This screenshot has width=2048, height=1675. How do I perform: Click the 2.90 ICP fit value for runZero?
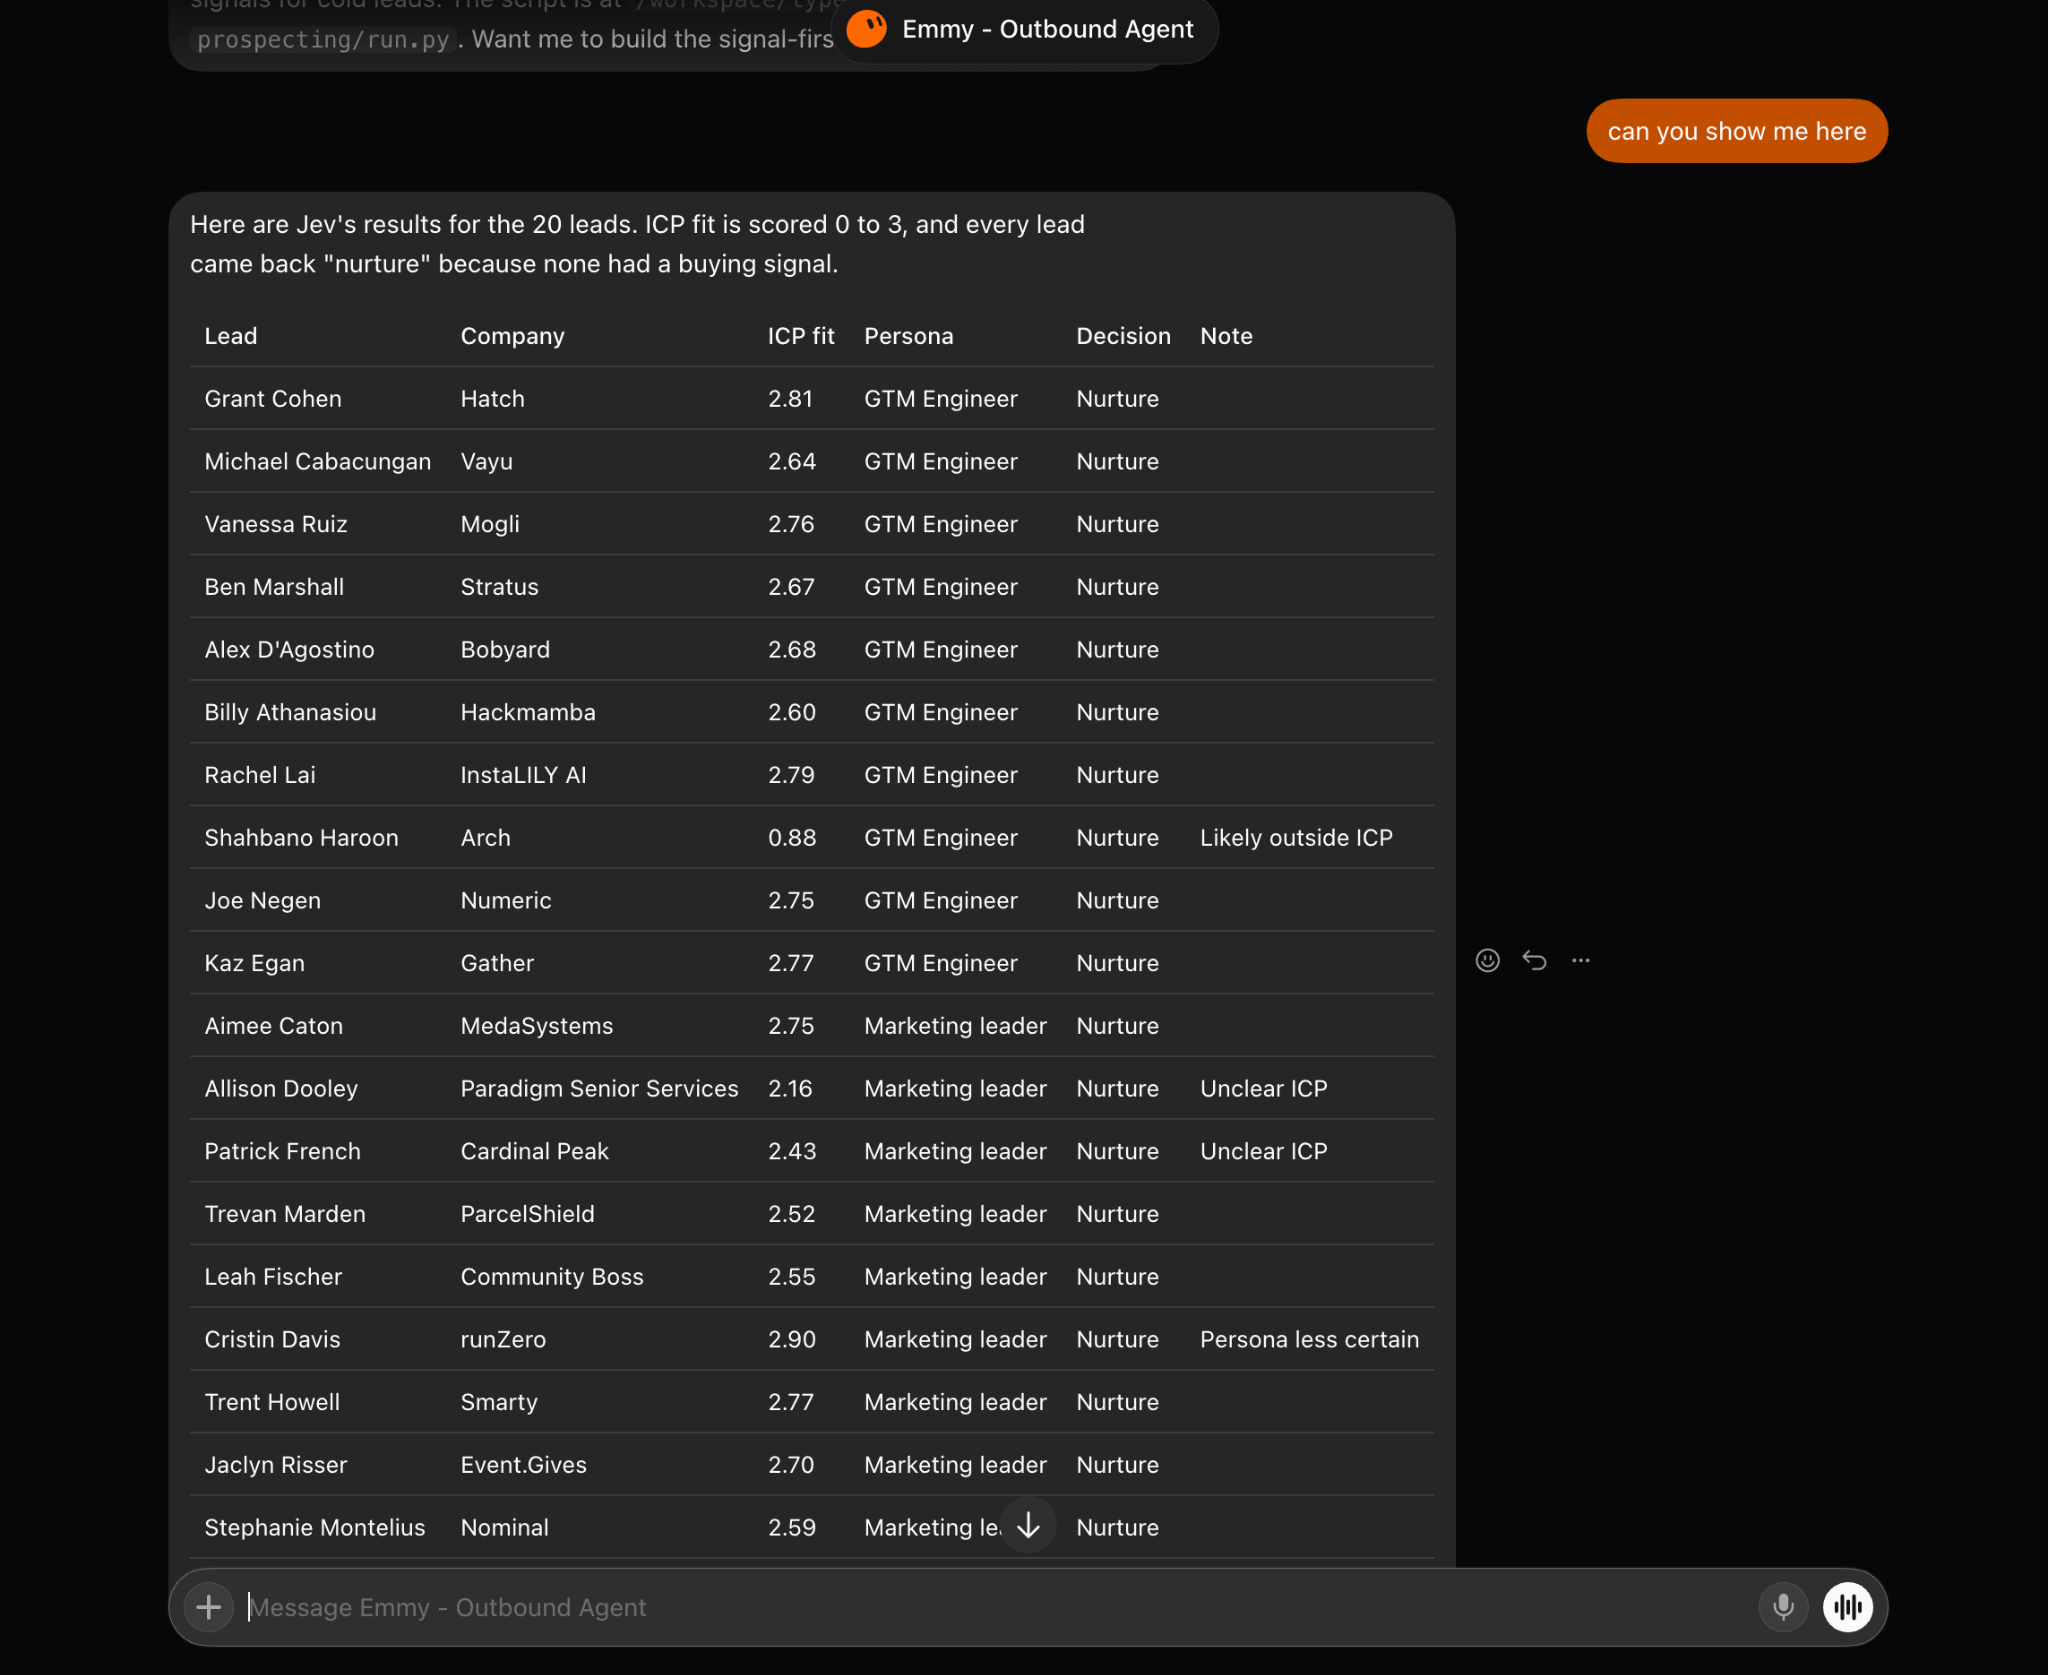792,1340
